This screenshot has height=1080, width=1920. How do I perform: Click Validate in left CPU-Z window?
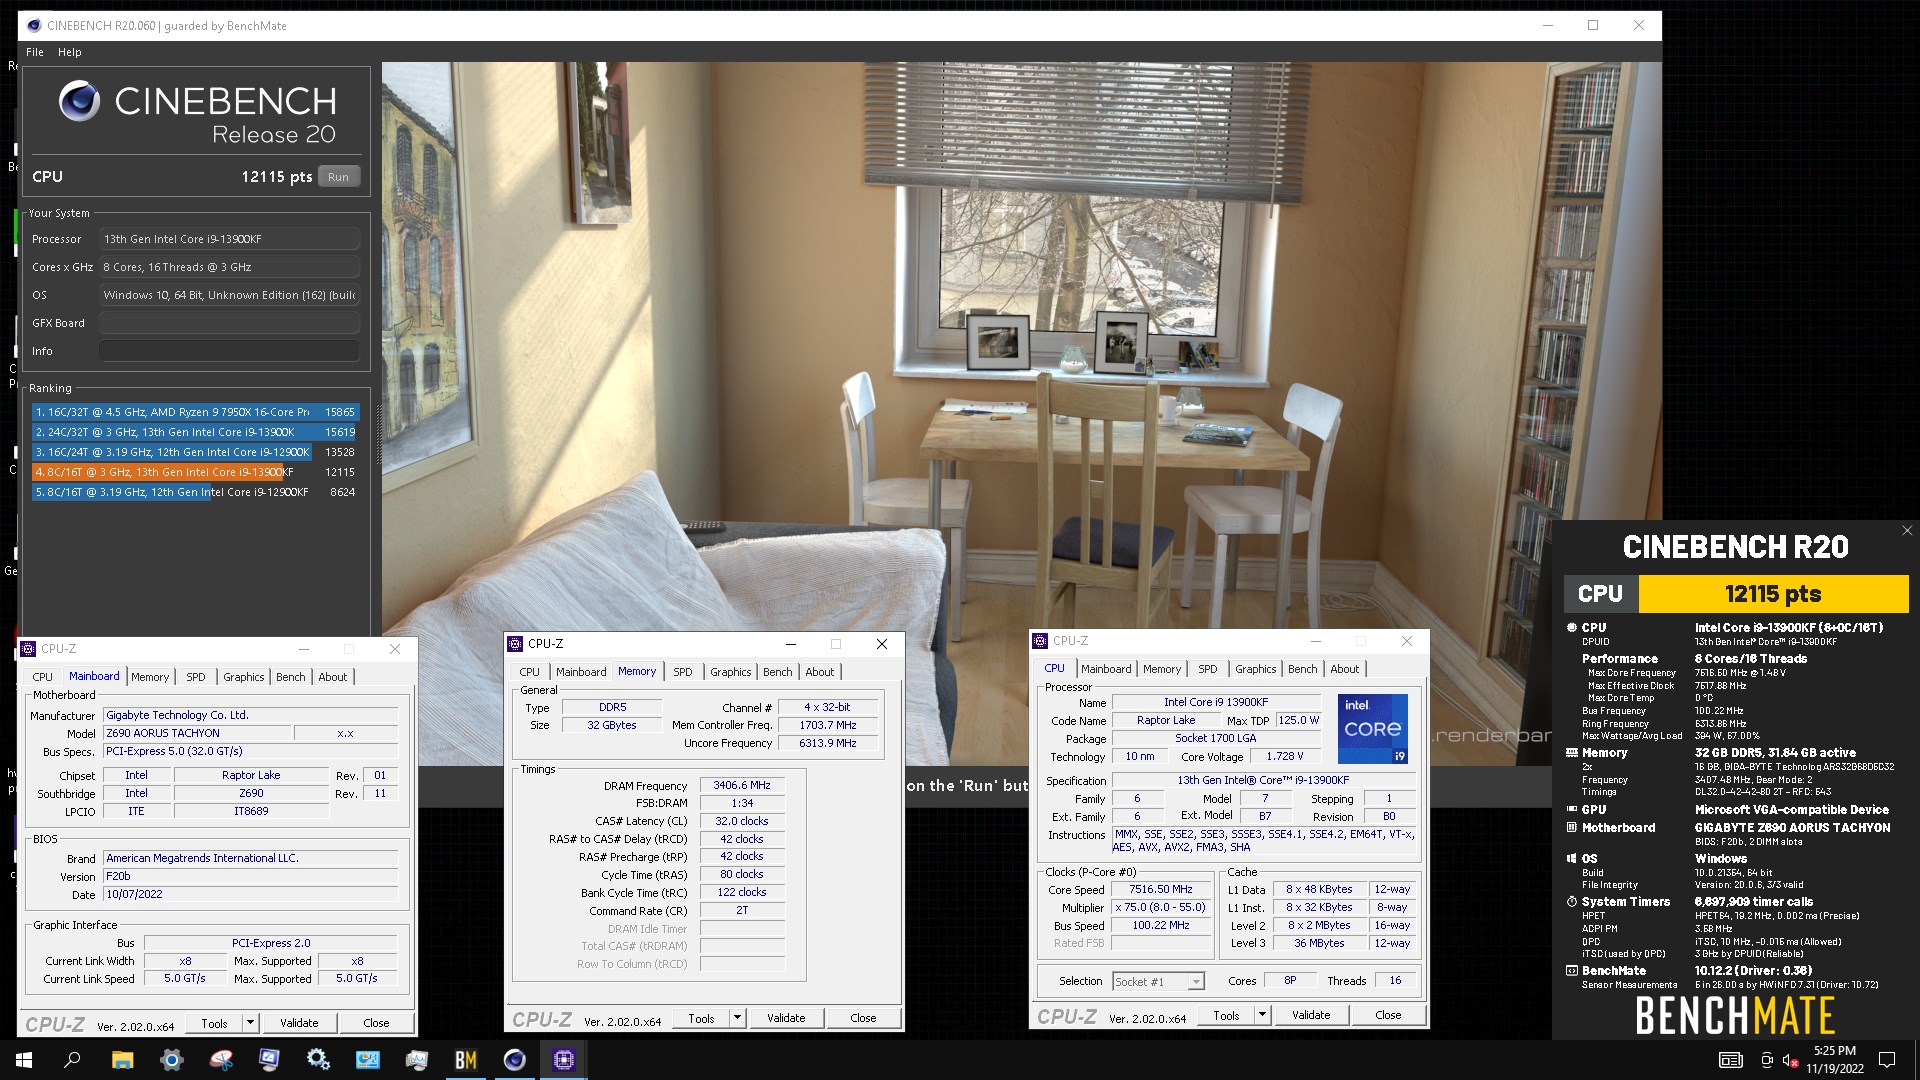tap(299, 1023)
